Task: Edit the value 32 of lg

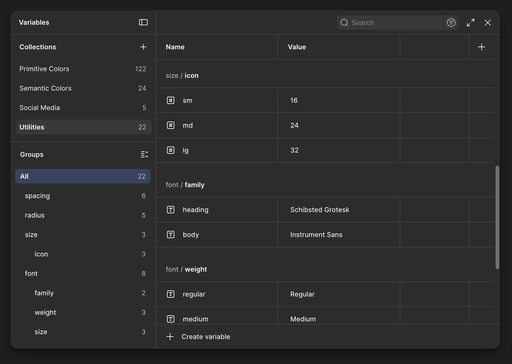Action: pyautogui.click(x=339, y=150)
